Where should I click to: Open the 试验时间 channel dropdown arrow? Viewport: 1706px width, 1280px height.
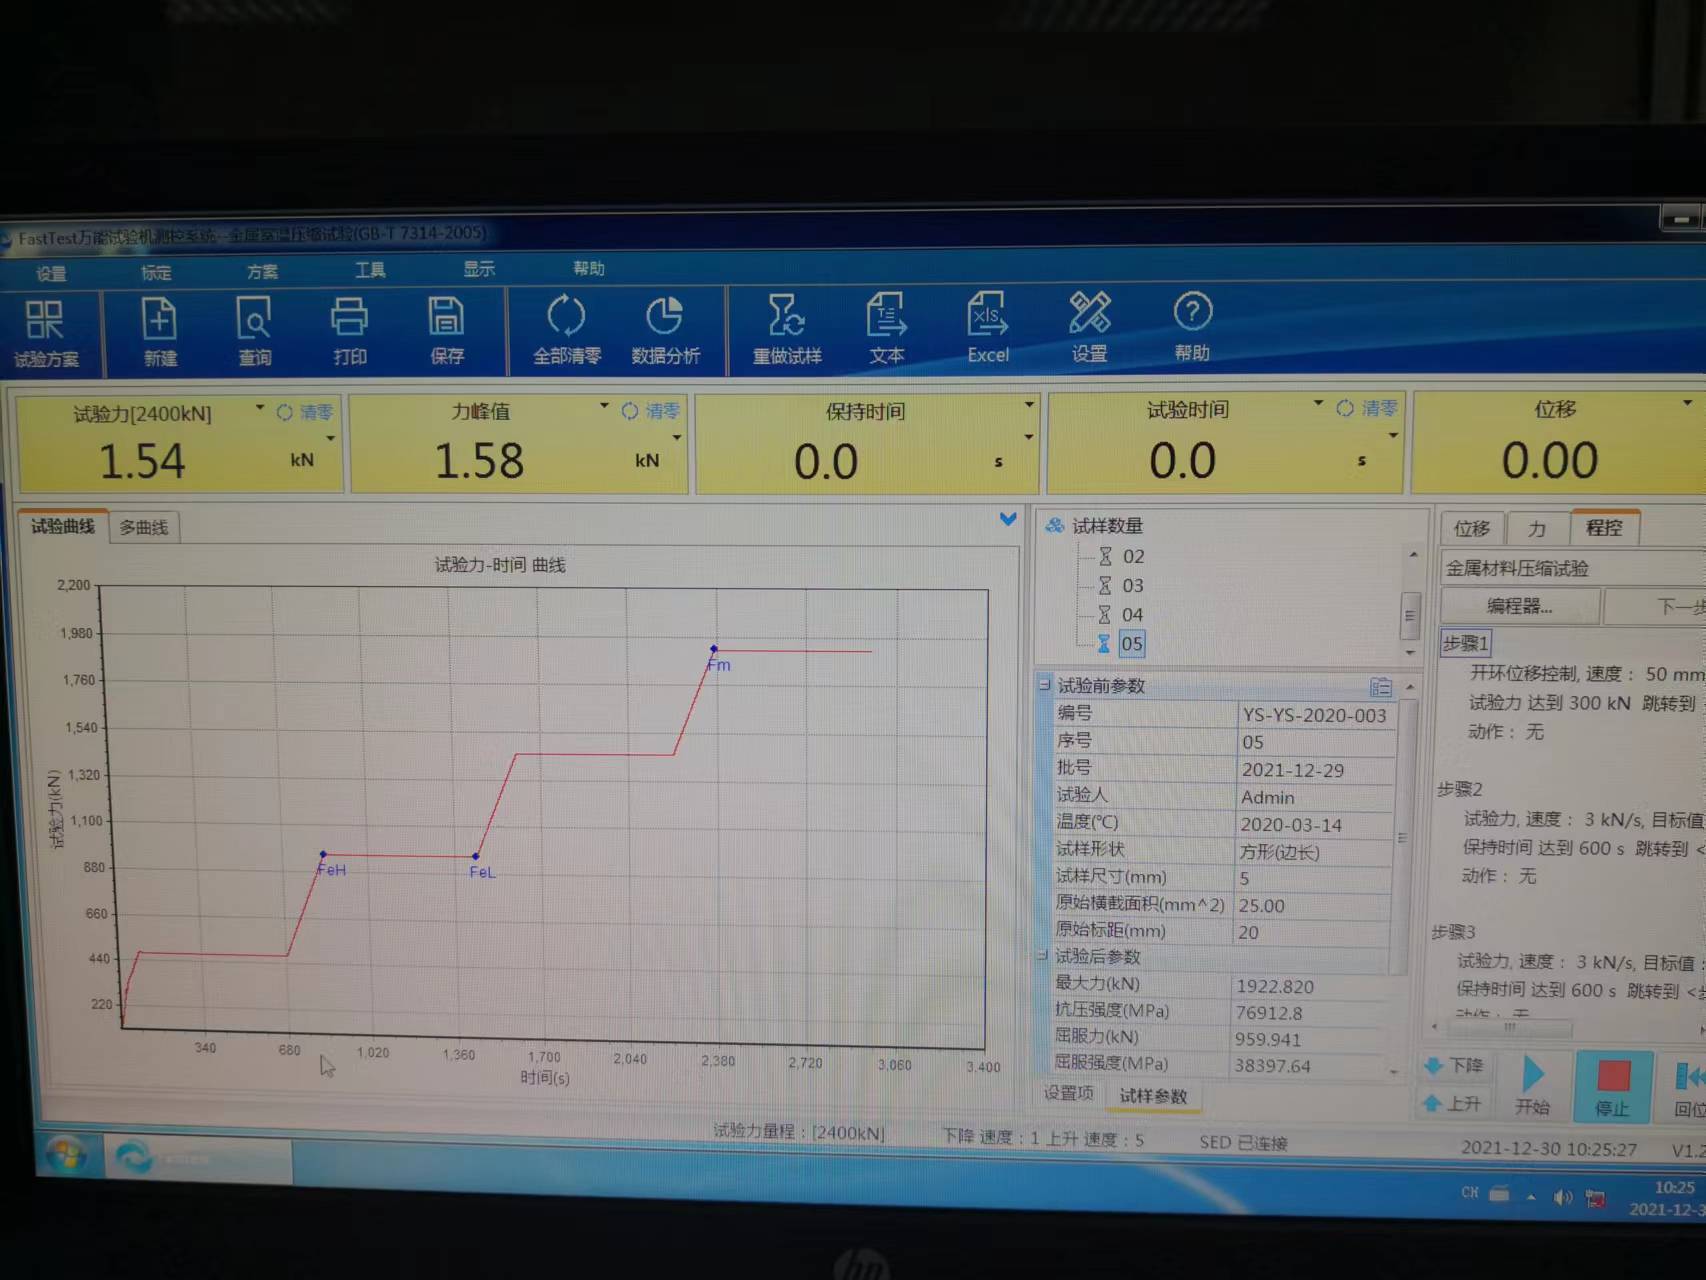[1318, 404]
